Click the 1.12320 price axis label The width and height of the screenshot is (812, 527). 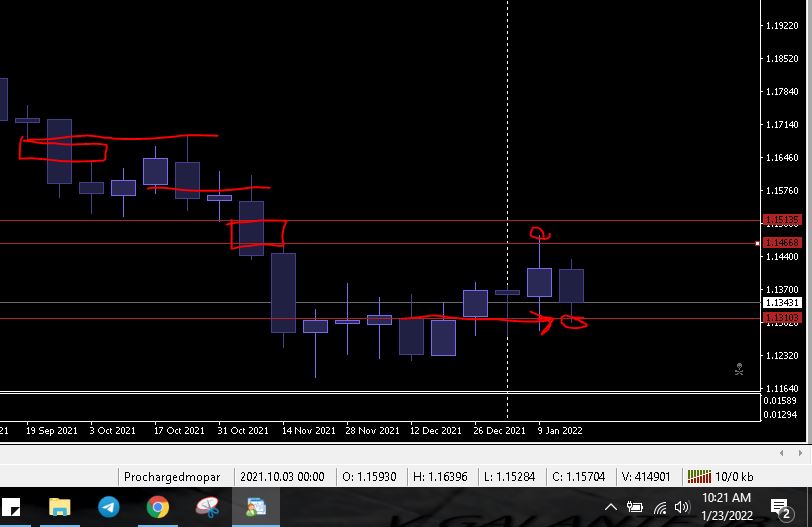click(x=782, y=356)
